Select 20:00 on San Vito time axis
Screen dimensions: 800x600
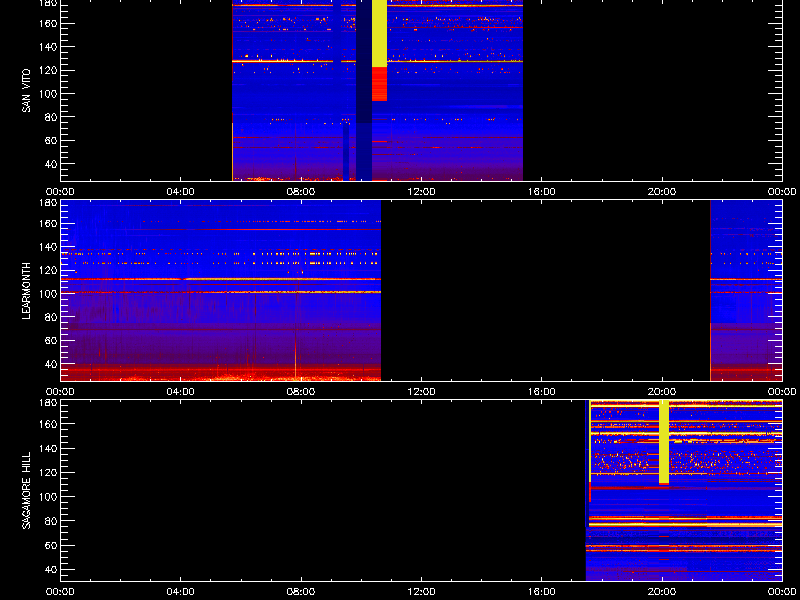[662, 192]
